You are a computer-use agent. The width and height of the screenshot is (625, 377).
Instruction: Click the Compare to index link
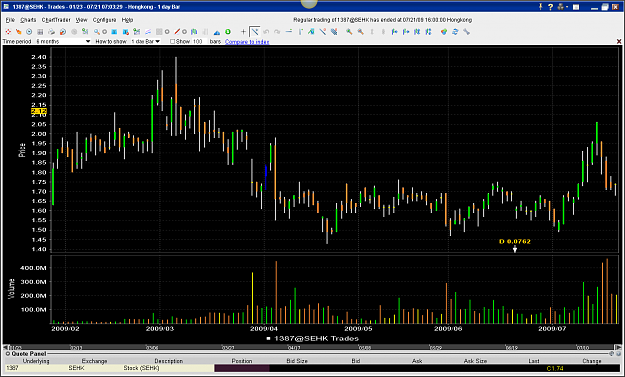point(247,41)
